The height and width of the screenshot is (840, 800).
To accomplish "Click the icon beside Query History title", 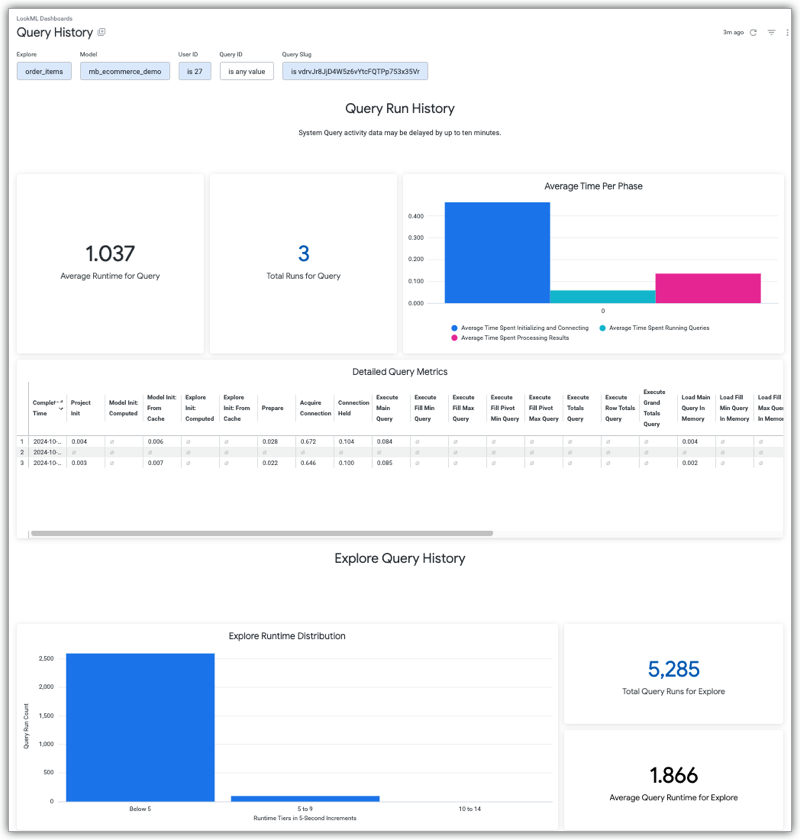I will click(102, 33).
